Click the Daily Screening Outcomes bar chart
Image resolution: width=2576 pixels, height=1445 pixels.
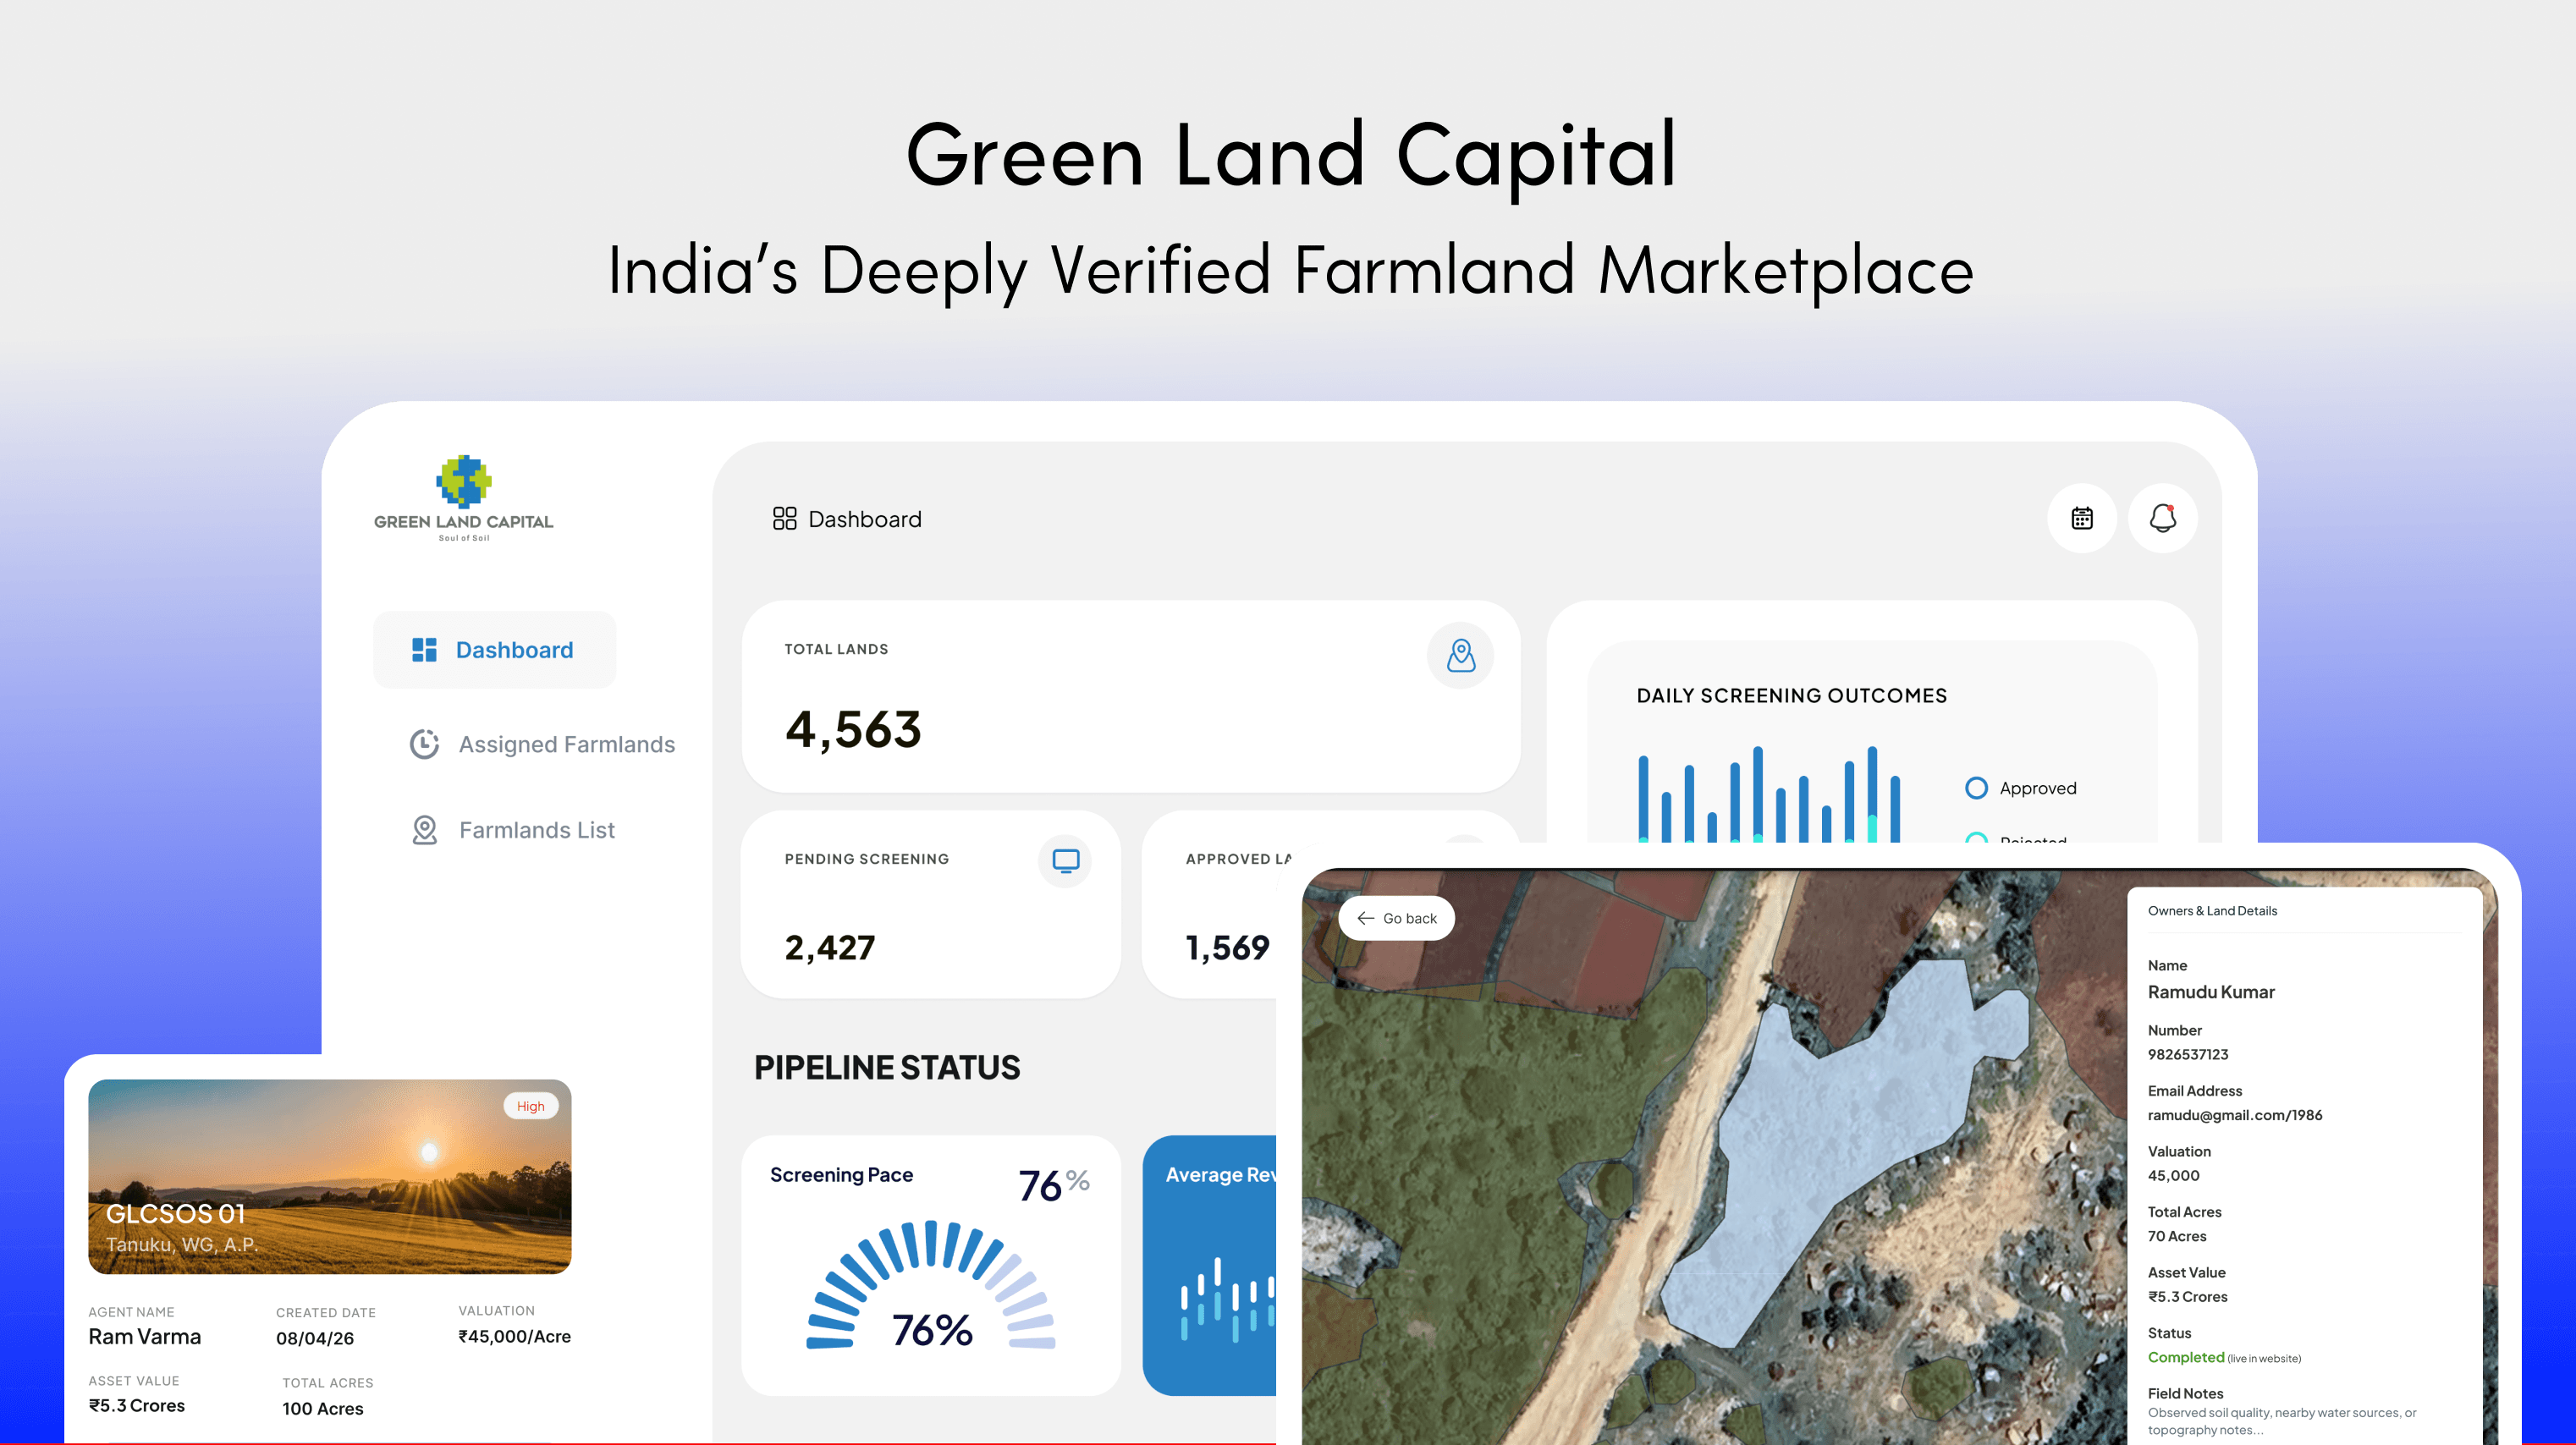(x=1769, y=794)
